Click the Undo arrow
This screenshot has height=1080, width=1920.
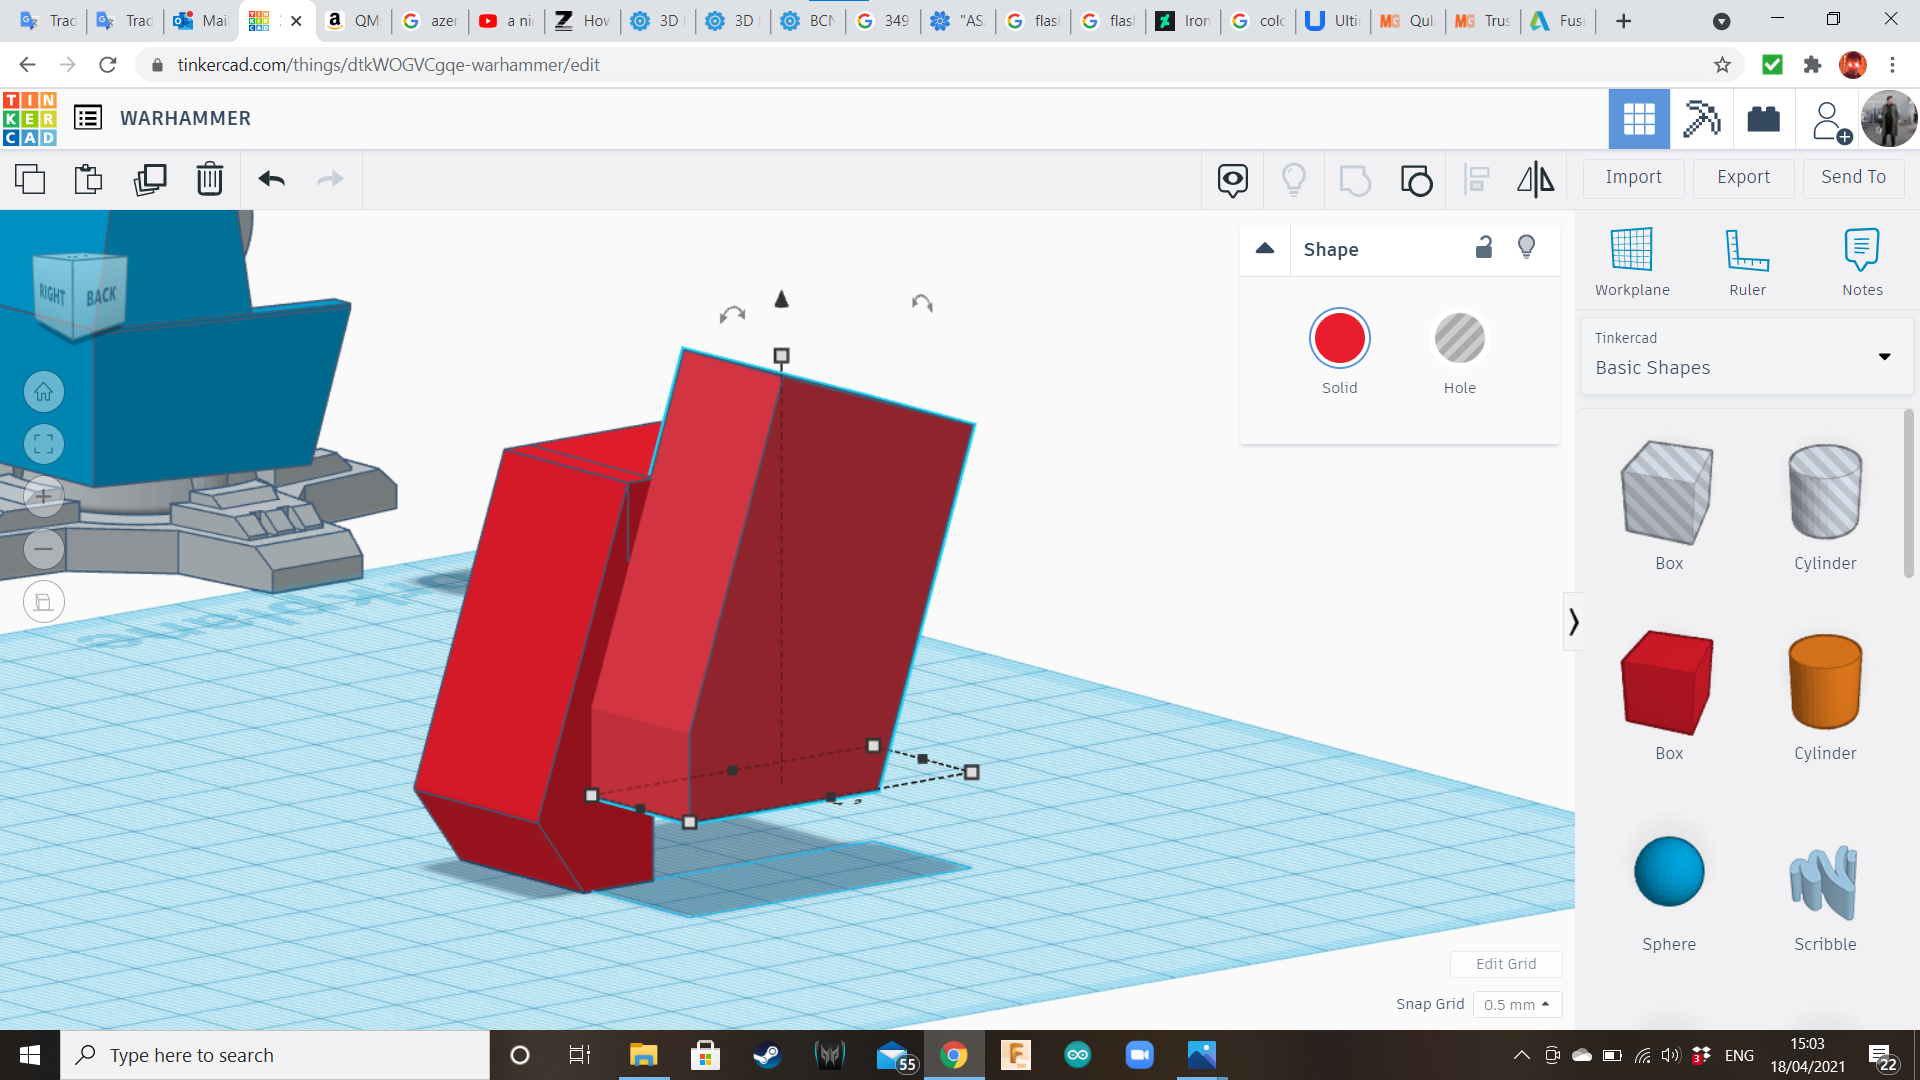(271, 179)
